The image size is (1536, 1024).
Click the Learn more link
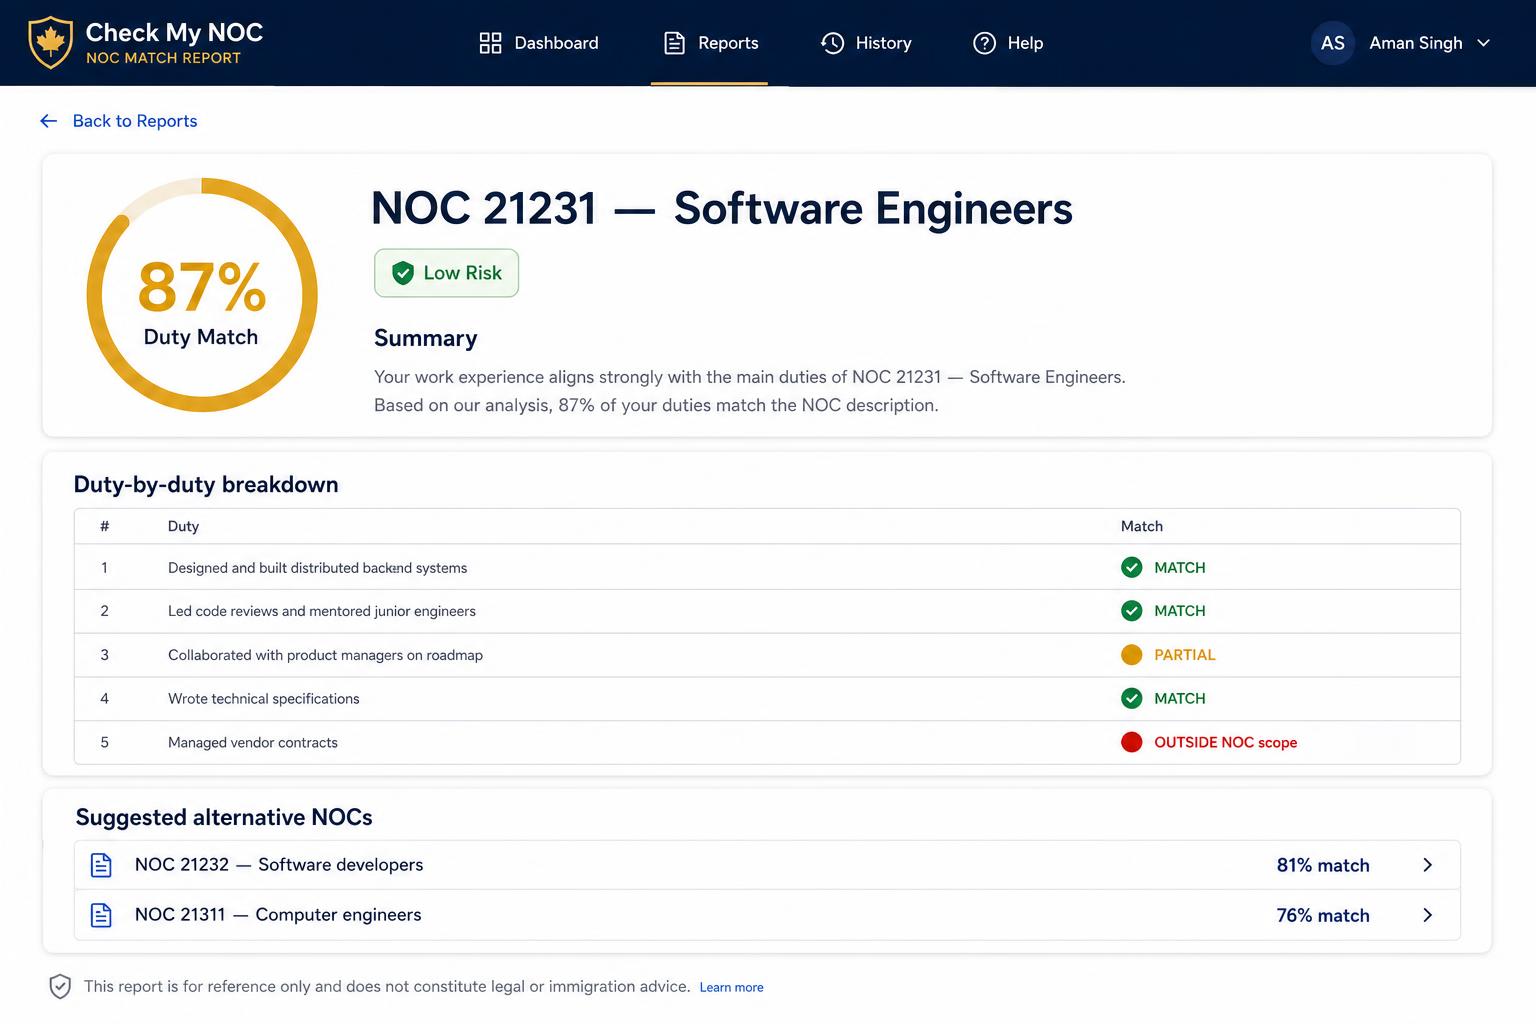(x=731, y=987)
